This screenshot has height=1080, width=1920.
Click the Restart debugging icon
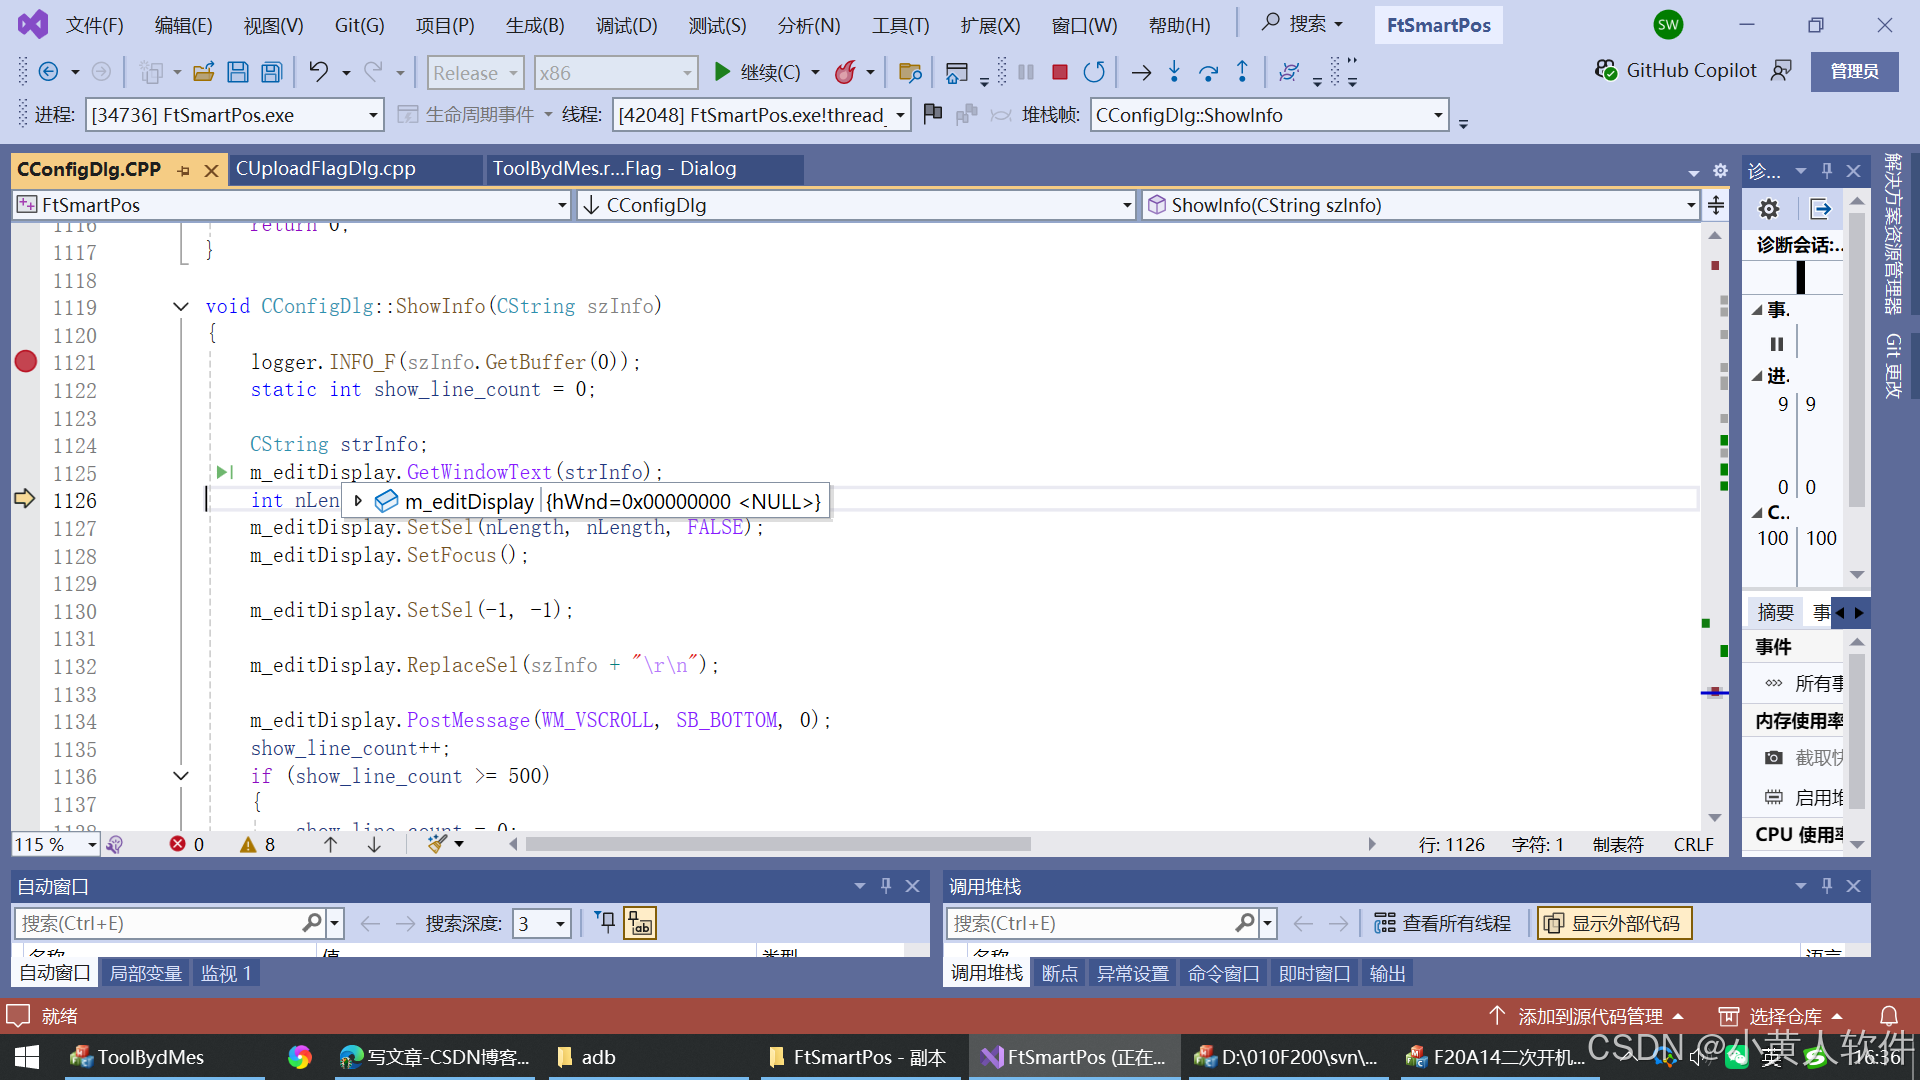coord(1094,72)
